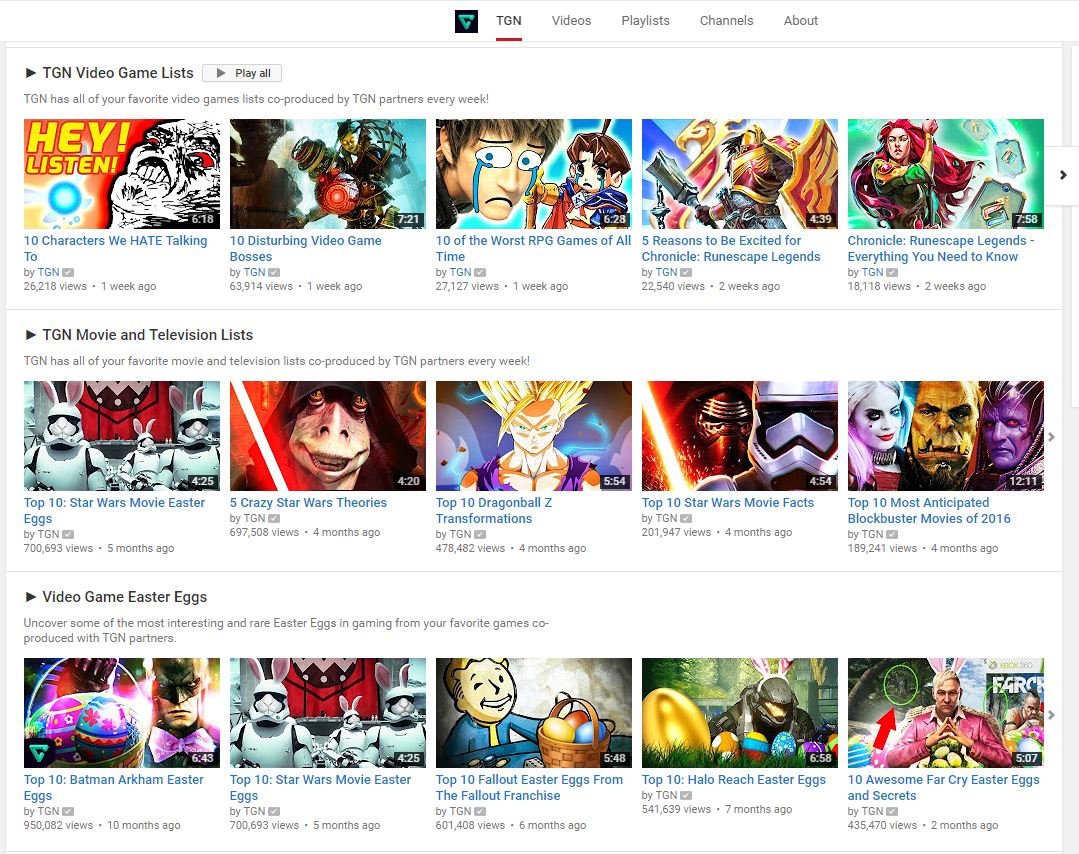Image resolution: width=1079 pixels, height=854 pixels.
Task: Click title link 10 Characters We HATE Talking To
Action: (x=116, y=248)
